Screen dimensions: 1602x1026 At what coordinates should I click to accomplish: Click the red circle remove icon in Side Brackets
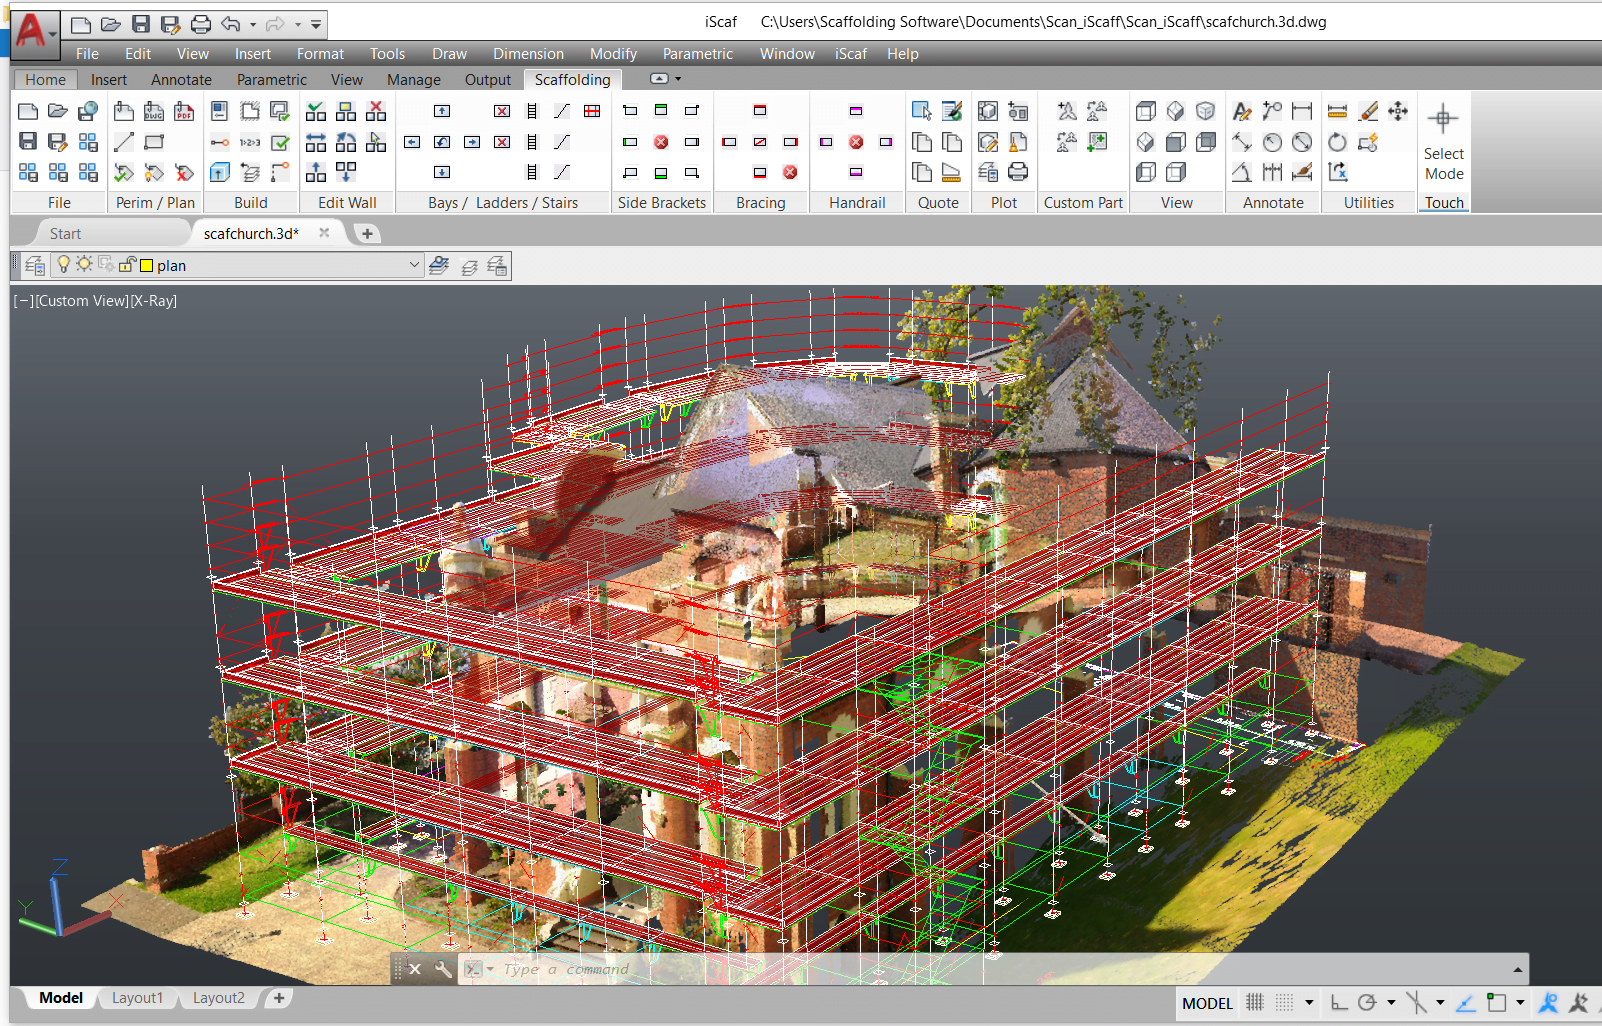(x=661, y=142)
